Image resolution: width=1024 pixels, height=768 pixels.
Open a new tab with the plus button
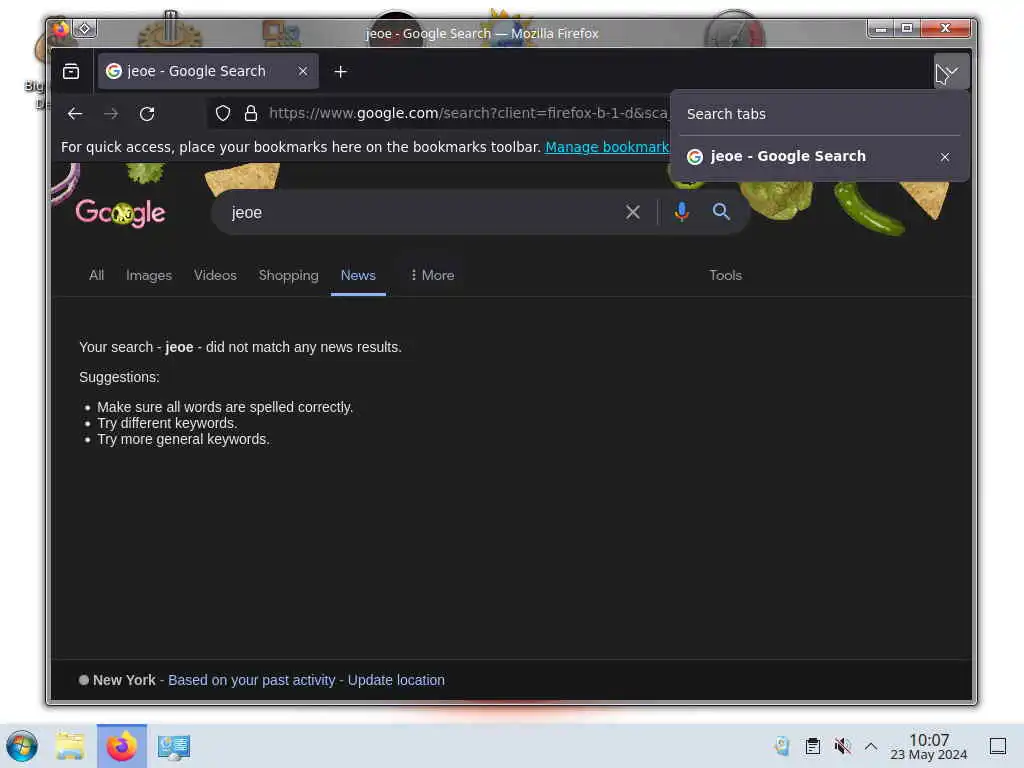tap(340, 71)
